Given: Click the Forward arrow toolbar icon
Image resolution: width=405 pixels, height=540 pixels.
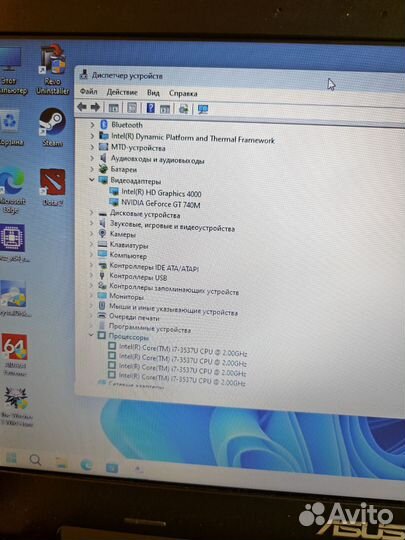Looking at the screenshot, I should (x=95, y=107).
